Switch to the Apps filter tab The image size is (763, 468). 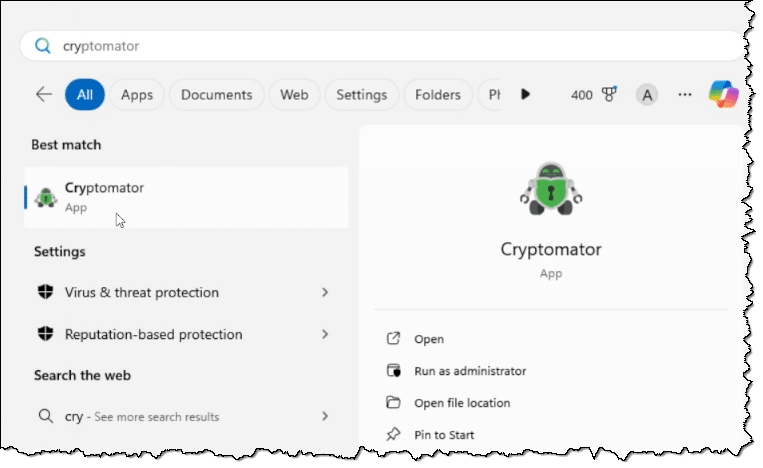tap(137, 95)
